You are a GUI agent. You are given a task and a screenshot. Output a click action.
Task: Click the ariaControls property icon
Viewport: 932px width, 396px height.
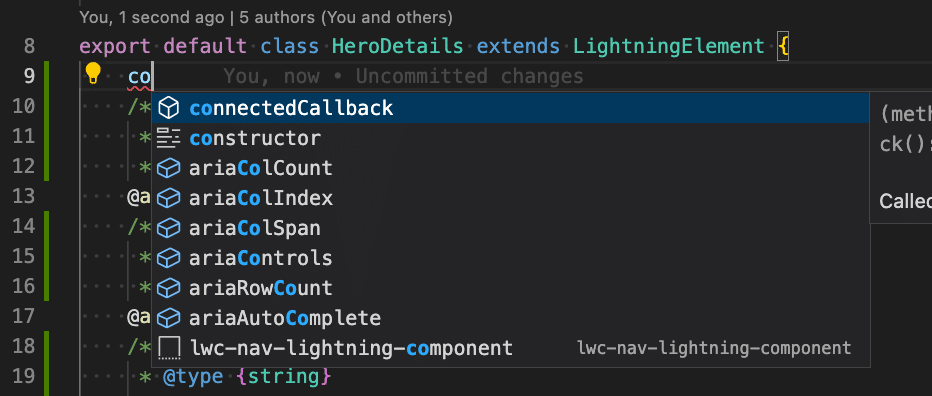click(x=169, y=258)
